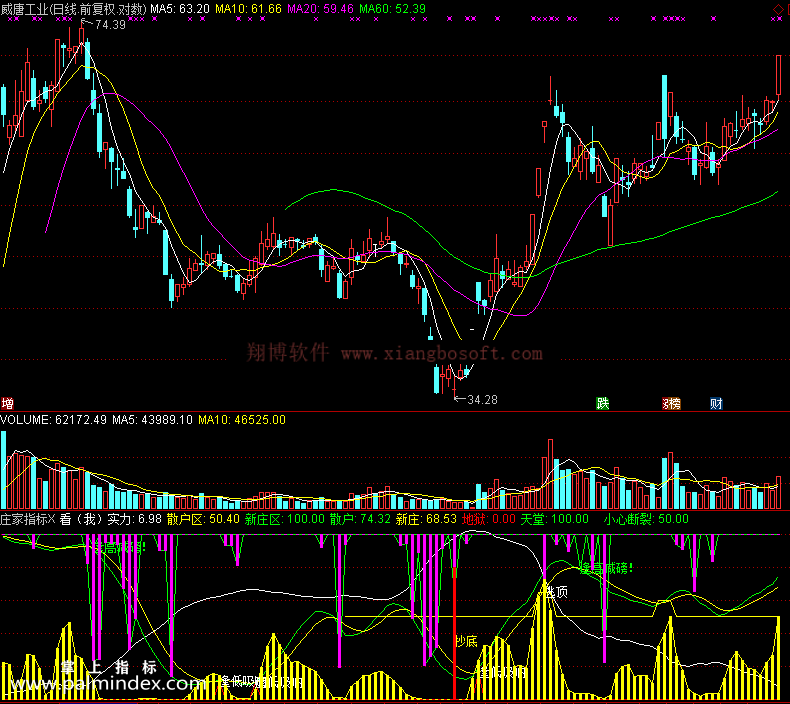
Task: Click the red diamond icon at top right
Action: click(777, 9)
